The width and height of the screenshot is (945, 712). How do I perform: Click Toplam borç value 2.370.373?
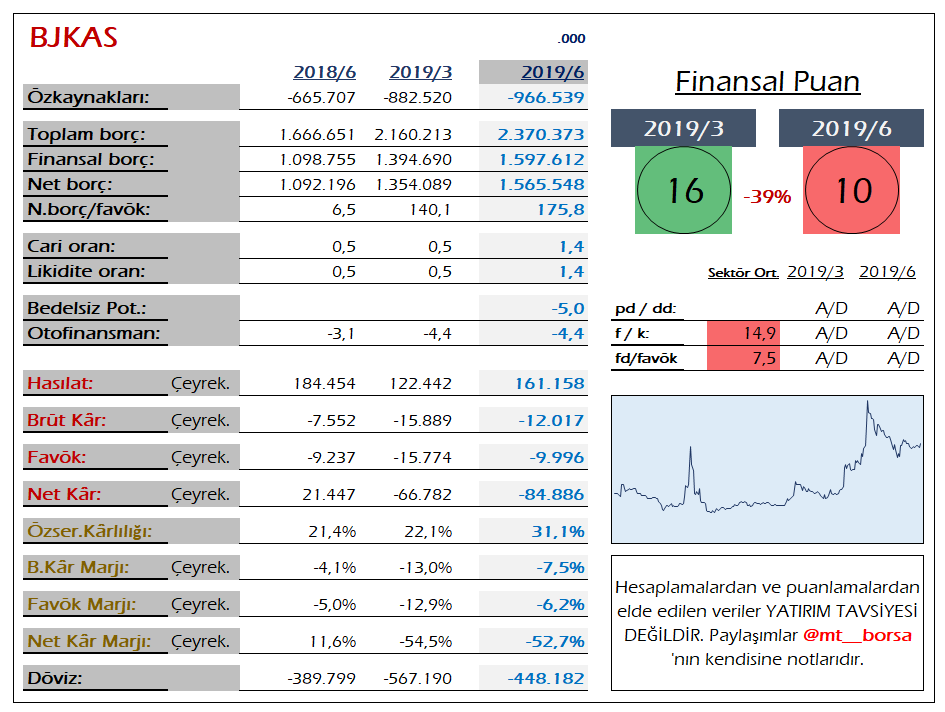click(x=541, y=134)
